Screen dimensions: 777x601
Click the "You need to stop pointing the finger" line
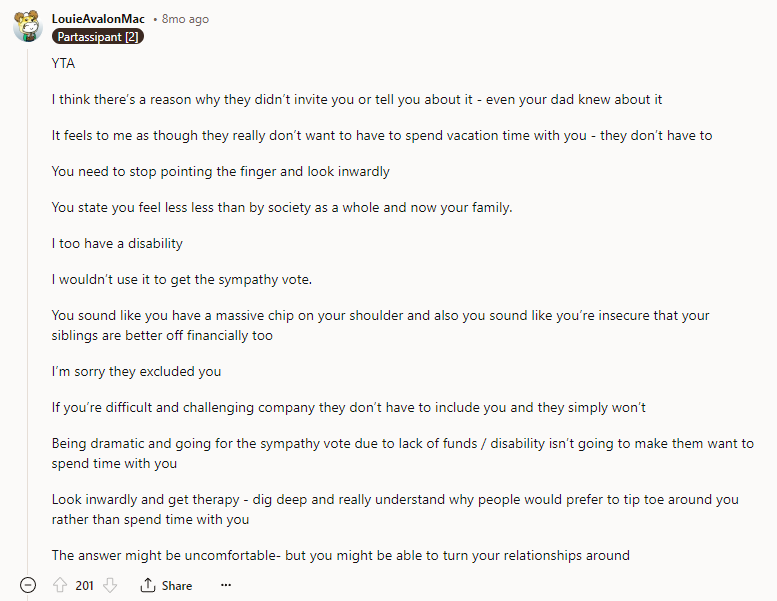click(220, 171)
